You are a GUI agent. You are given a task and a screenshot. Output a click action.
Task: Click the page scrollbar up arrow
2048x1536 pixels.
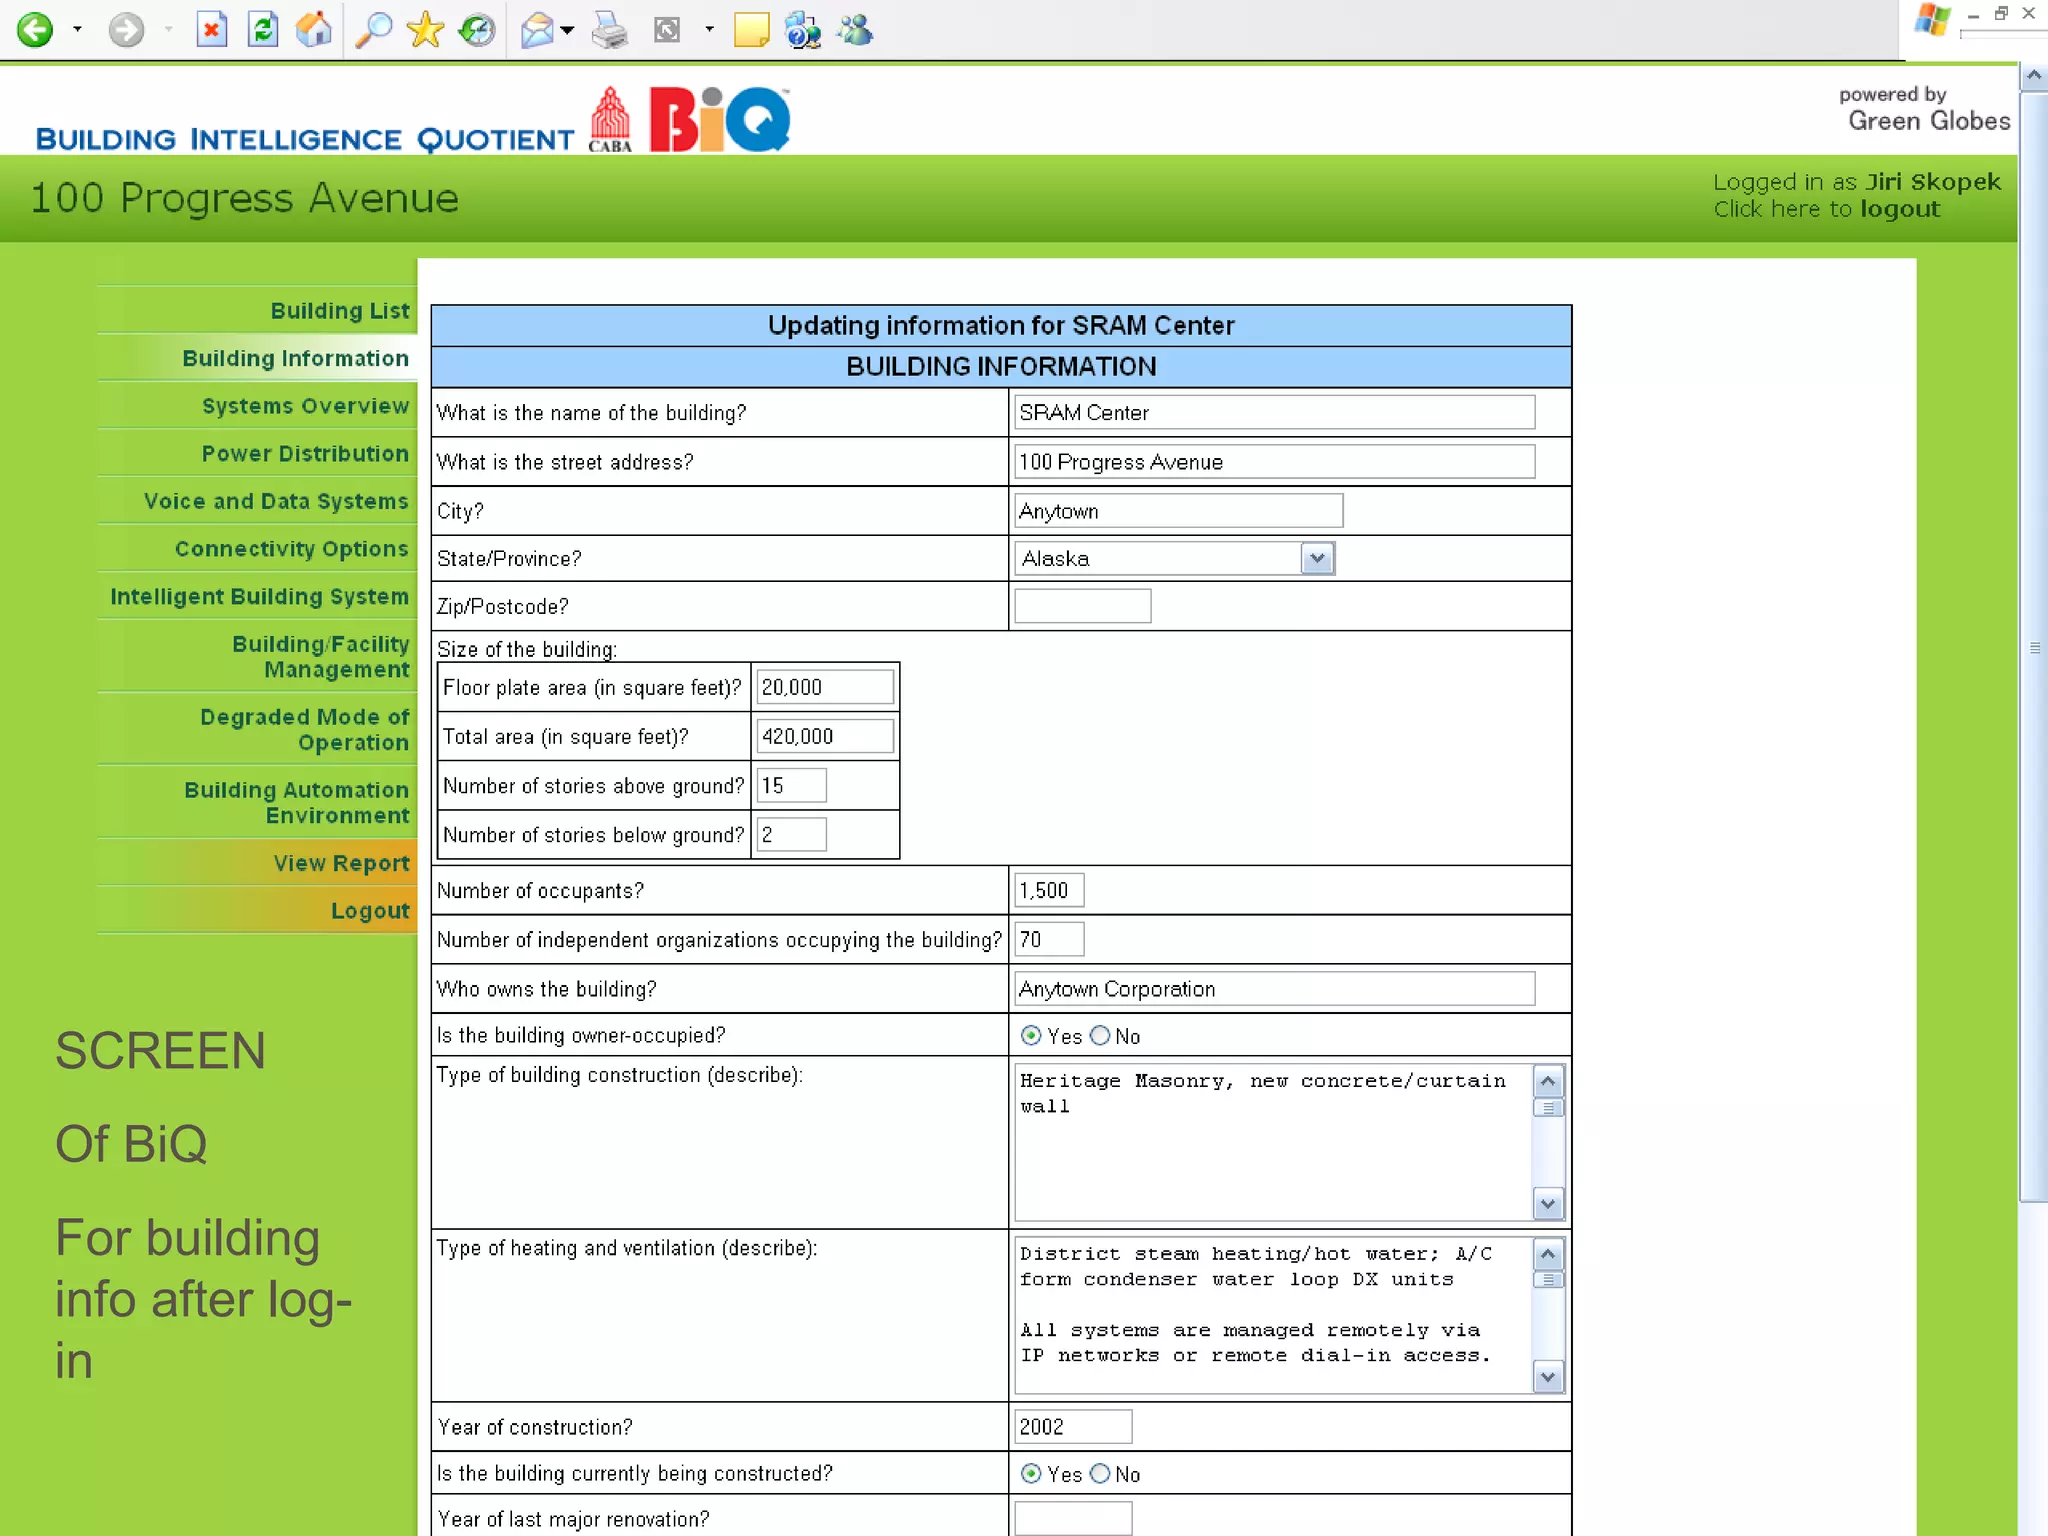[2033, 77]
